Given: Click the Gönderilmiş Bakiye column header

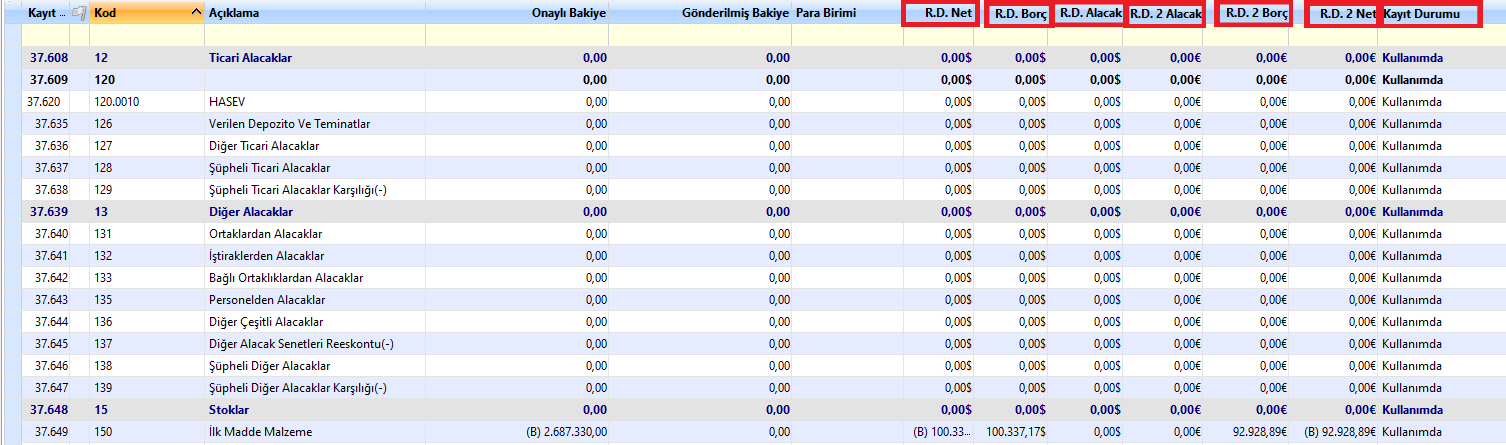Looking at the screenshot, I should coord(737,14).
